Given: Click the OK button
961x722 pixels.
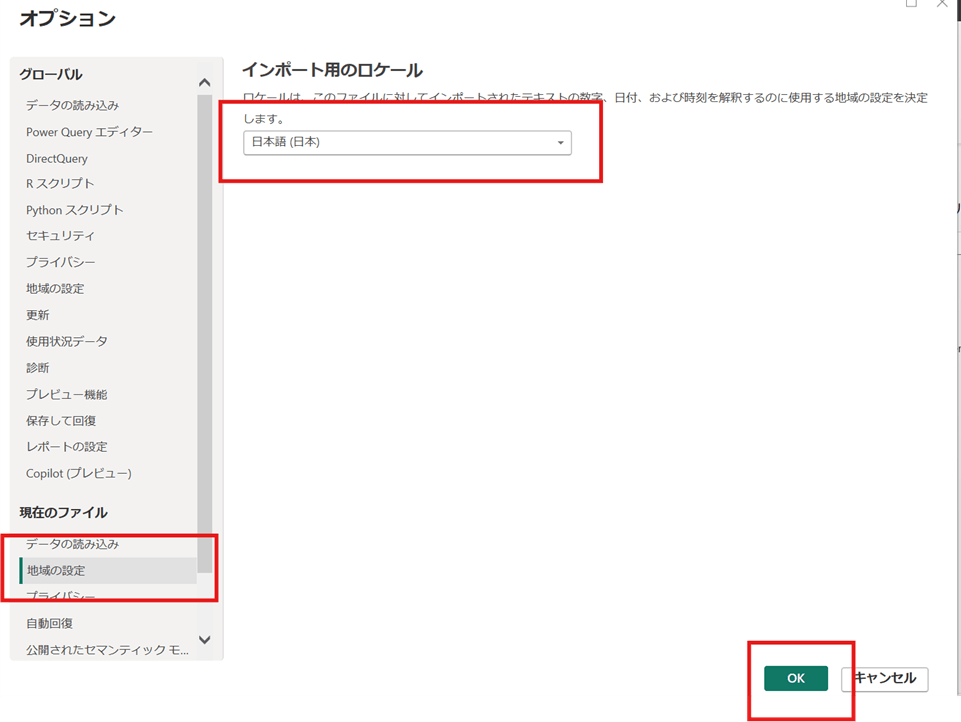Looking at the screenshot, I should [x=795, y=678].
